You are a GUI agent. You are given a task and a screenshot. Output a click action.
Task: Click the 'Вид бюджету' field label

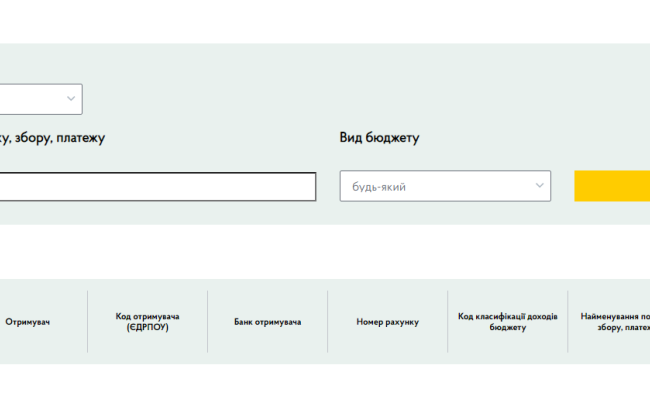tap(379, 138)
